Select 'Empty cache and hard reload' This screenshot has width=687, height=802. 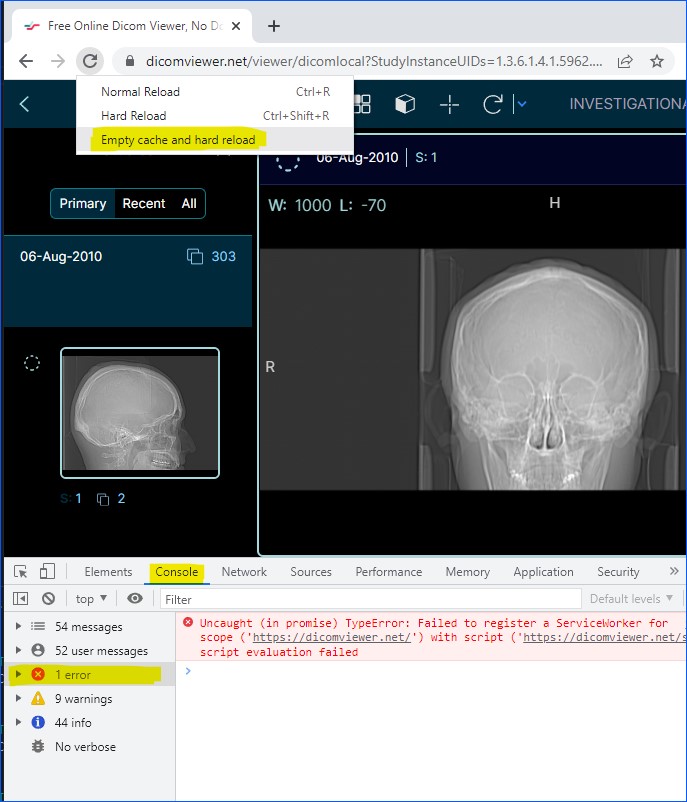tap(178, 140)
